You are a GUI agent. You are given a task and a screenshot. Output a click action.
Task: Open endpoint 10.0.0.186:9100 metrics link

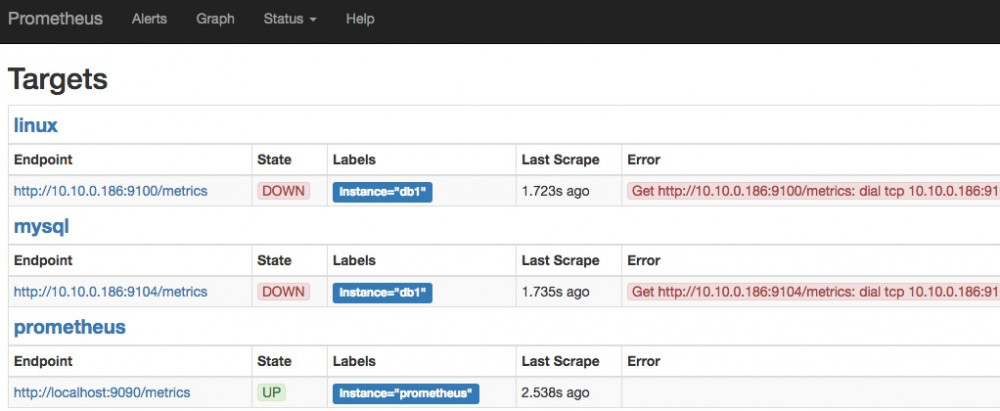[110, 191]
